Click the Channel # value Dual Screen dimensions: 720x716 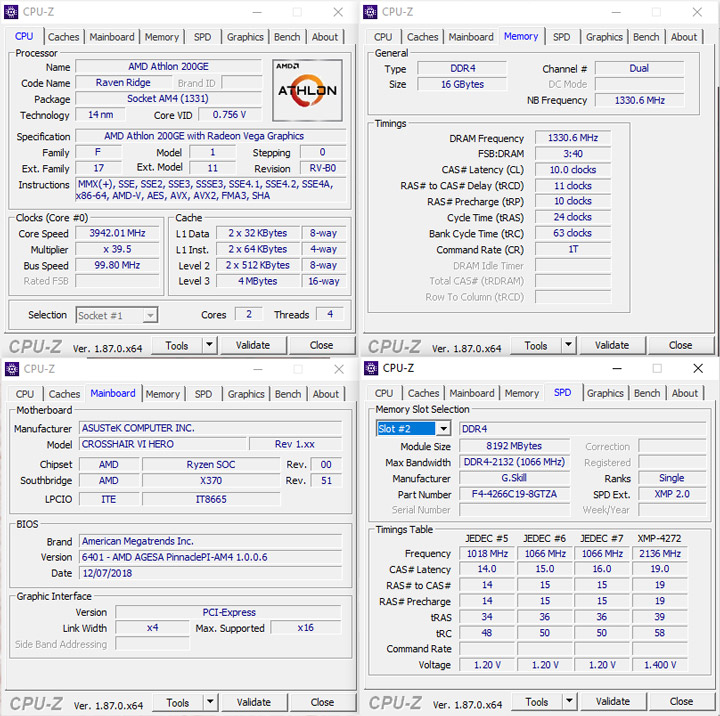[x=639, y=68]
